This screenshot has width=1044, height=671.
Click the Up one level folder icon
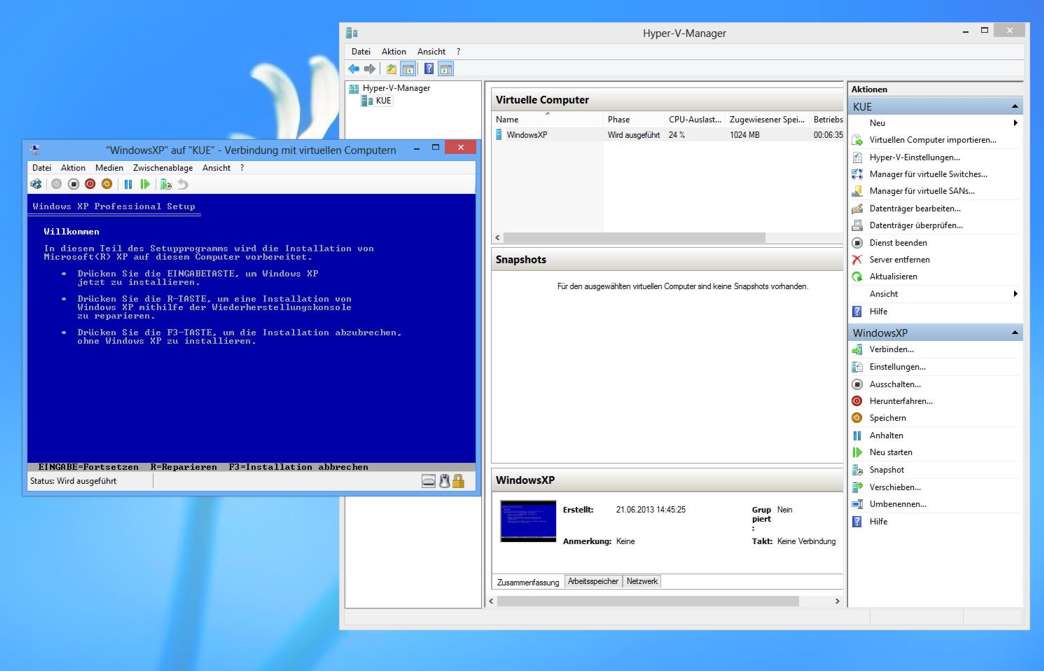point(392,69)
